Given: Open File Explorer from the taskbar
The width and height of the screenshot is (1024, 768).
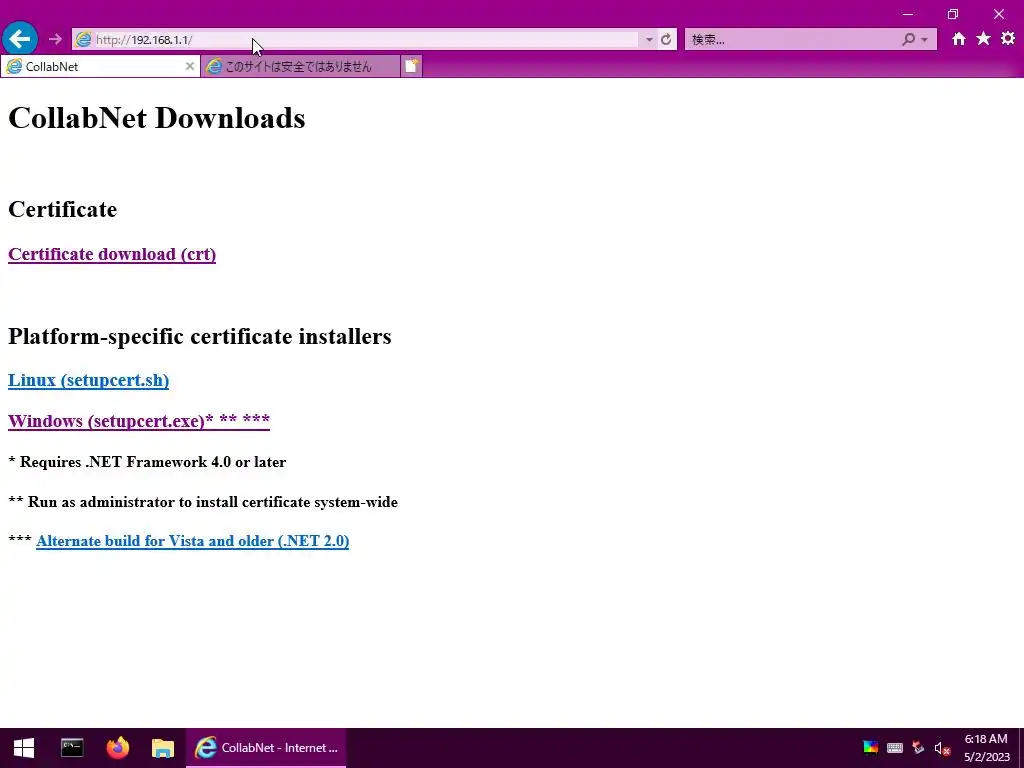Looking at the screenshot, I should pos(163,748).
